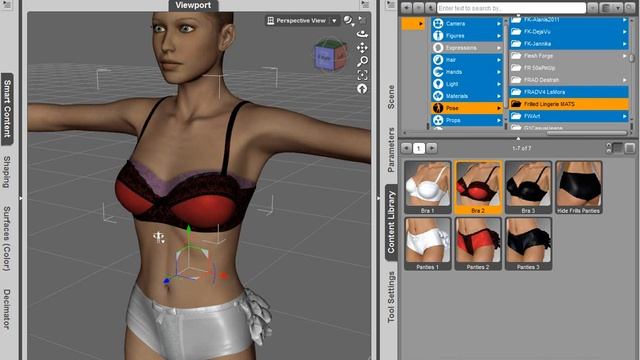
Task: Expand the Flesh Forge folder arrow
Action: click(624, 56)
